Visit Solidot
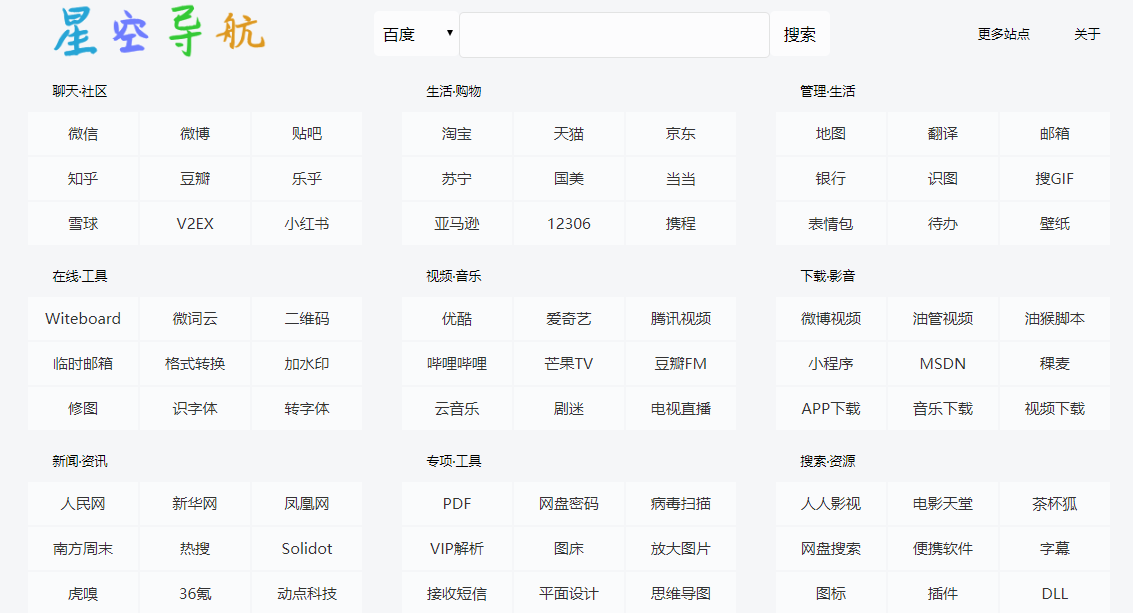Image resolution: width=1133 pixels, height=613 pixels. tap(307, 549)
